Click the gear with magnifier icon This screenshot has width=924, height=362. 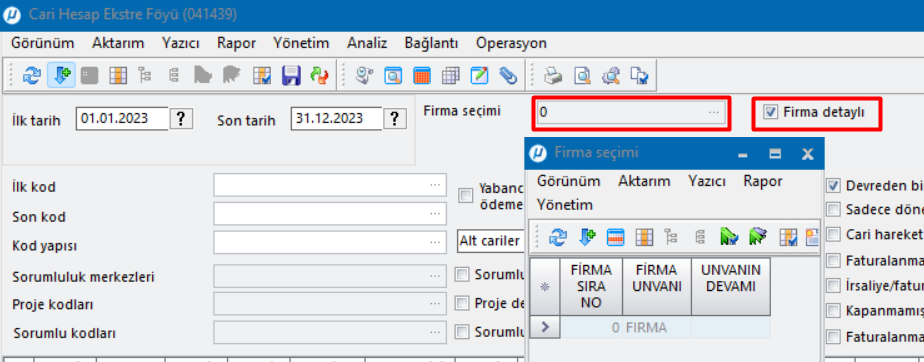point(610,75)
